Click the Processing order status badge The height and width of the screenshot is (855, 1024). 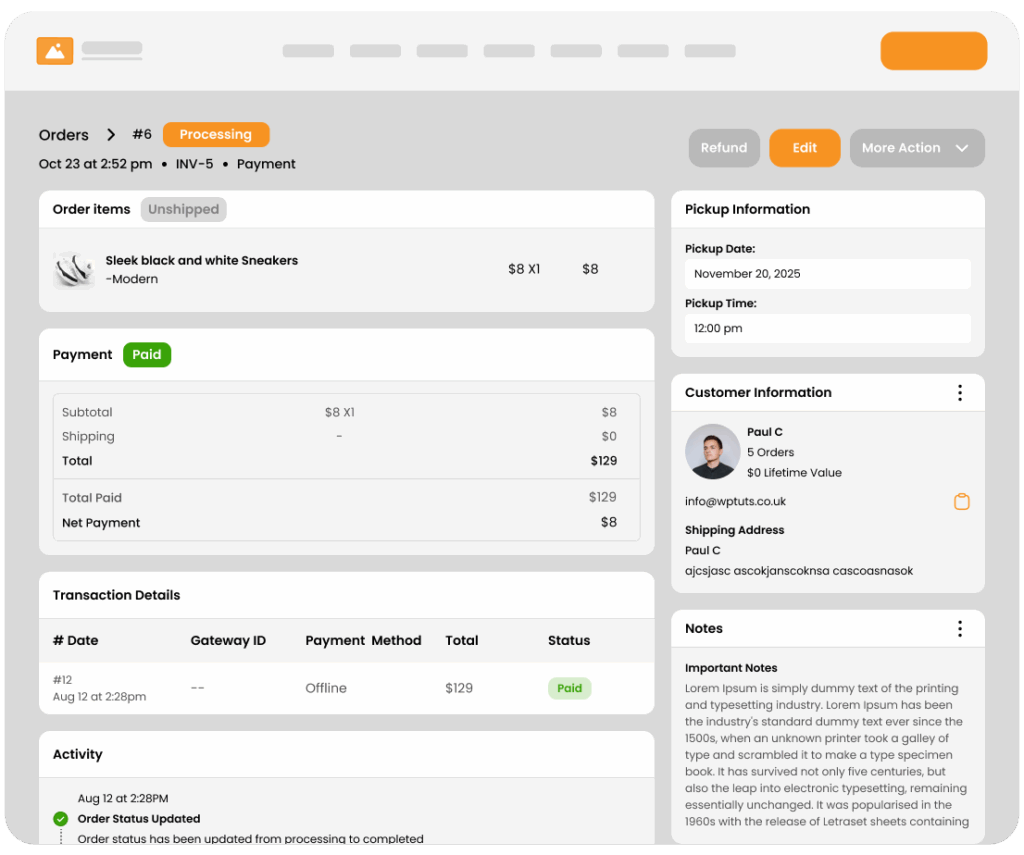(x=216, y=135)
